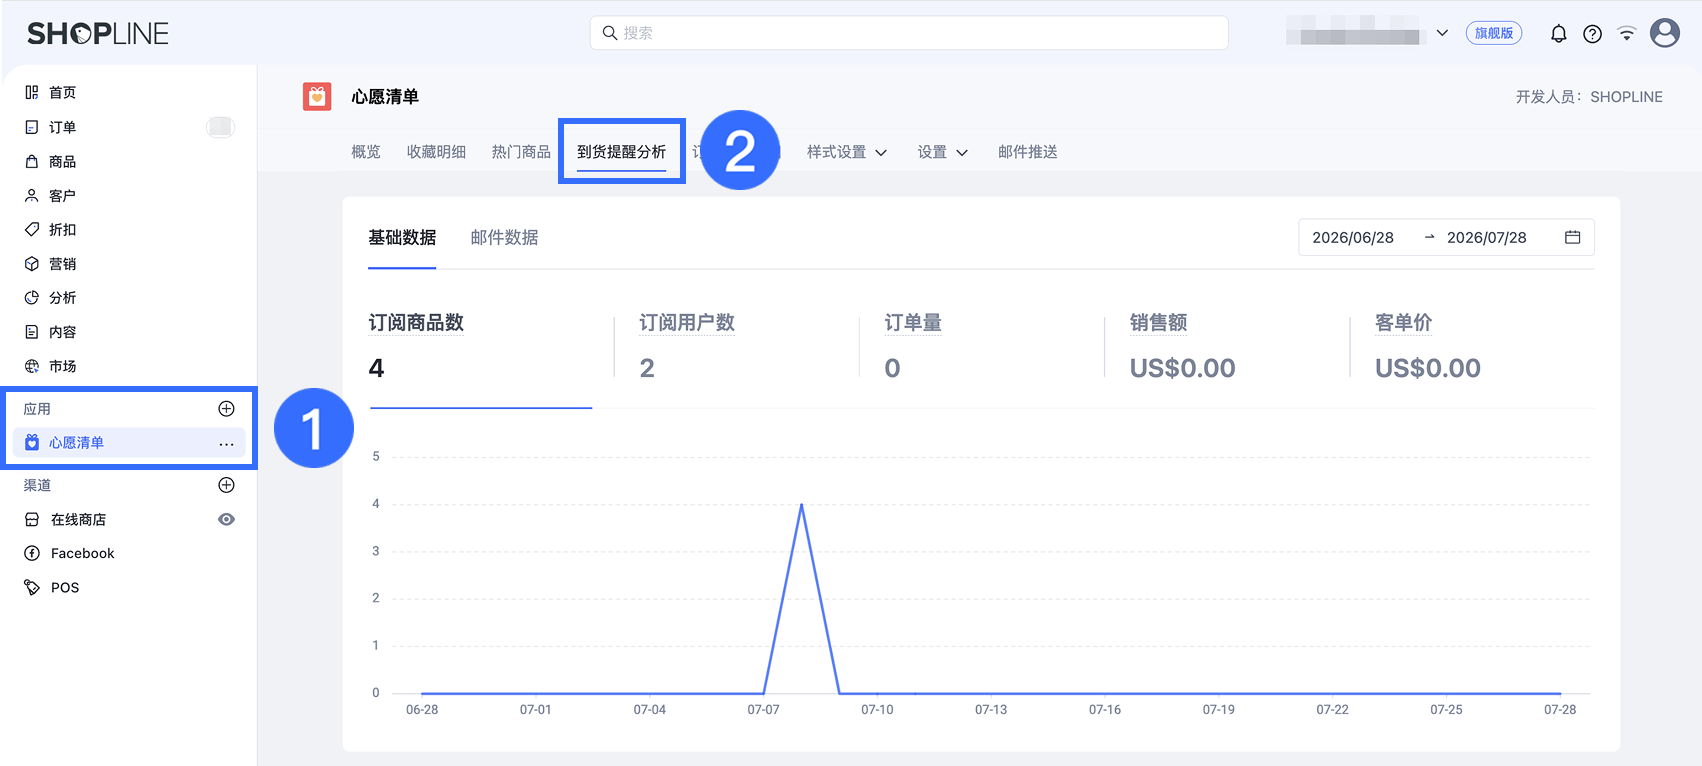
Task: Open the help question mark icon
Action: [x=1592, y=34]
